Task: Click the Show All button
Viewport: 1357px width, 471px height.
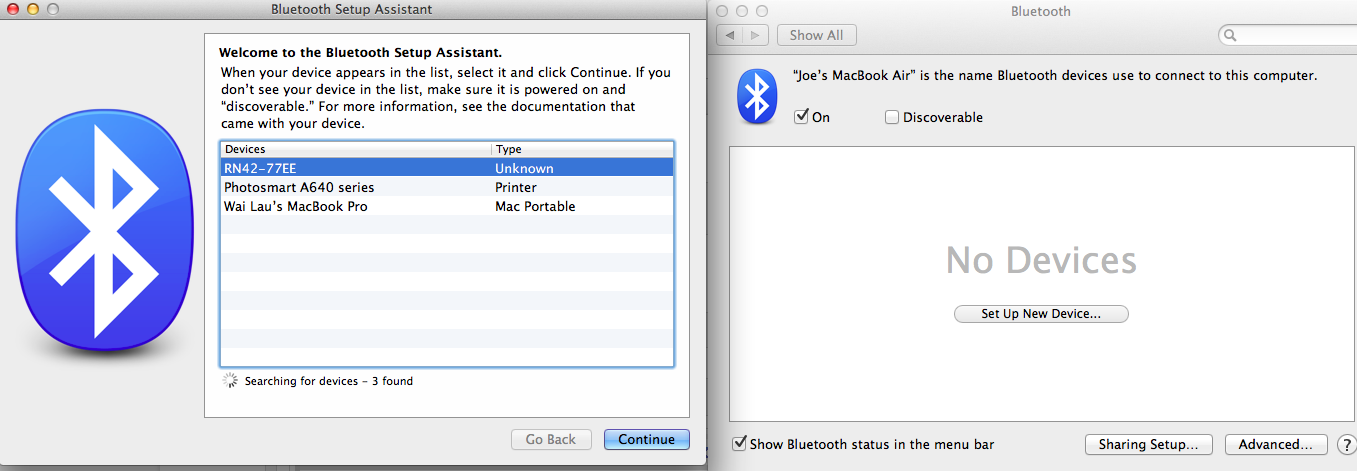Action: click(x=816, y=35)
